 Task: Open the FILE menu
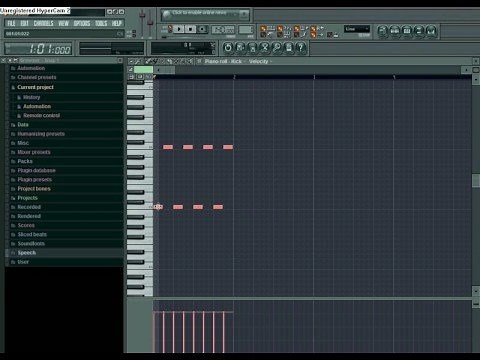click(11, 23)
